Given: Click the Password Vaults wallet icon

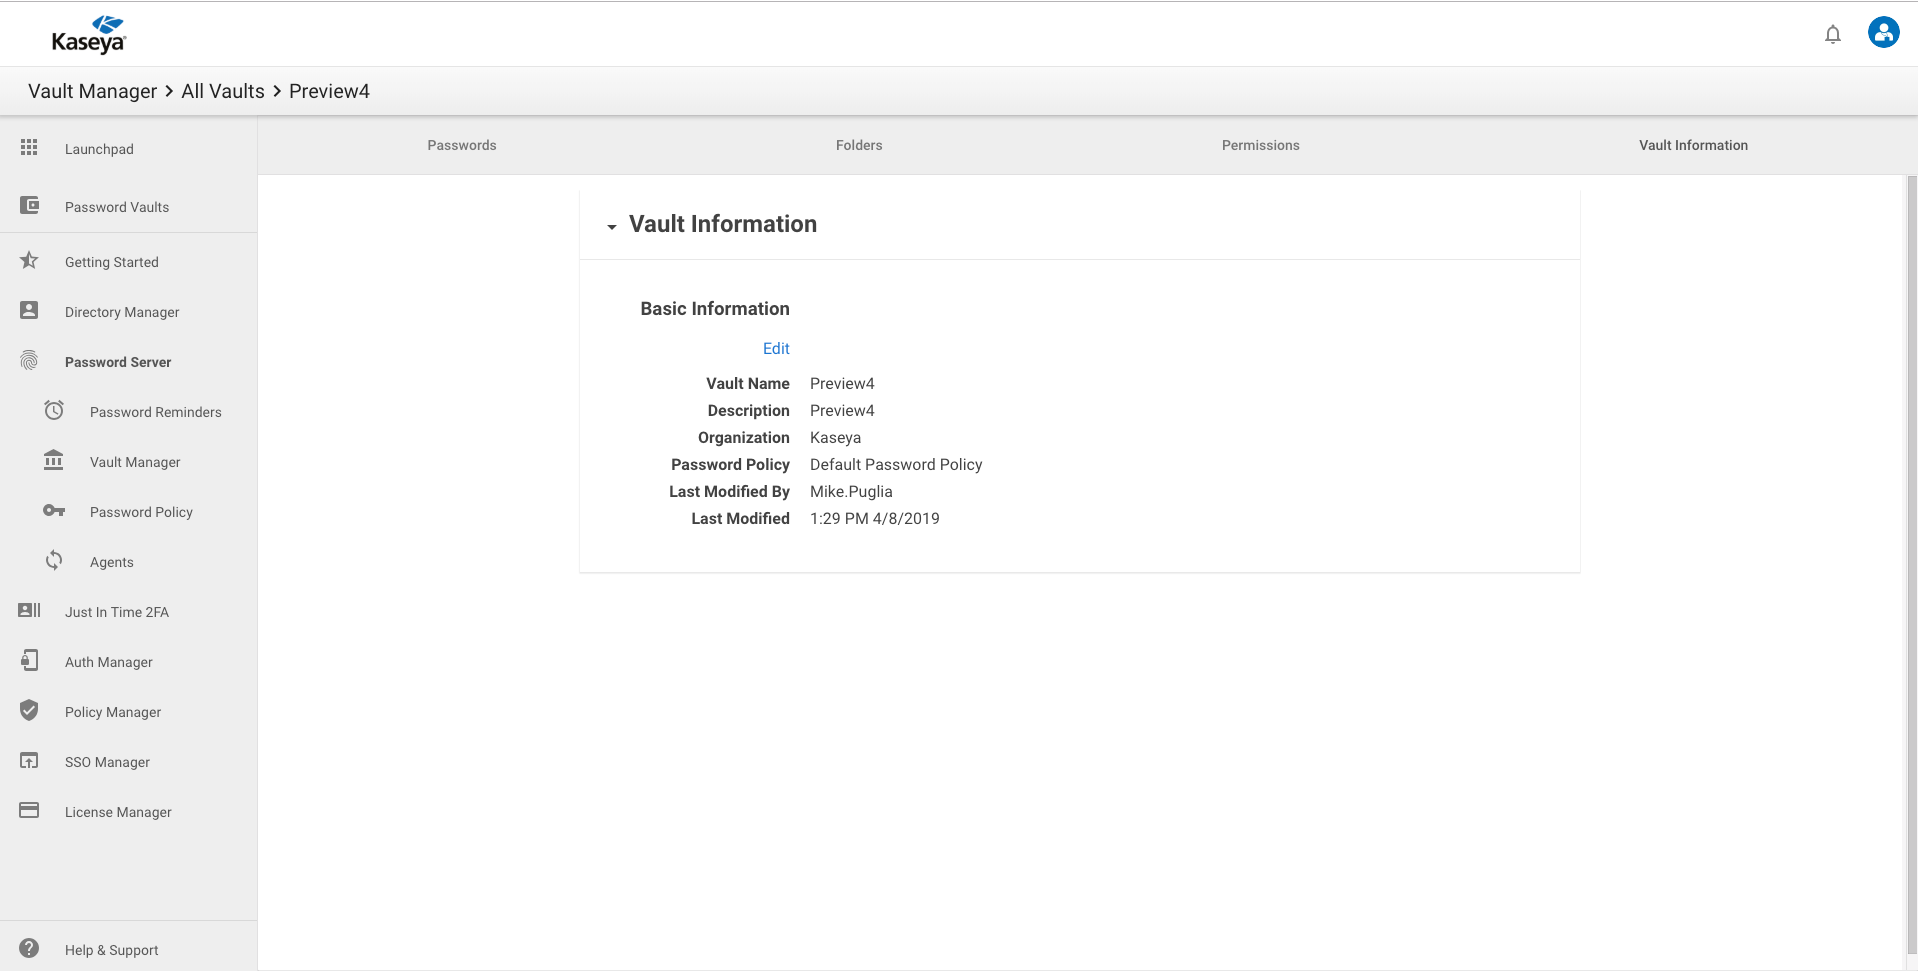Looking at the screenshot, I should [x=29, y=205].
